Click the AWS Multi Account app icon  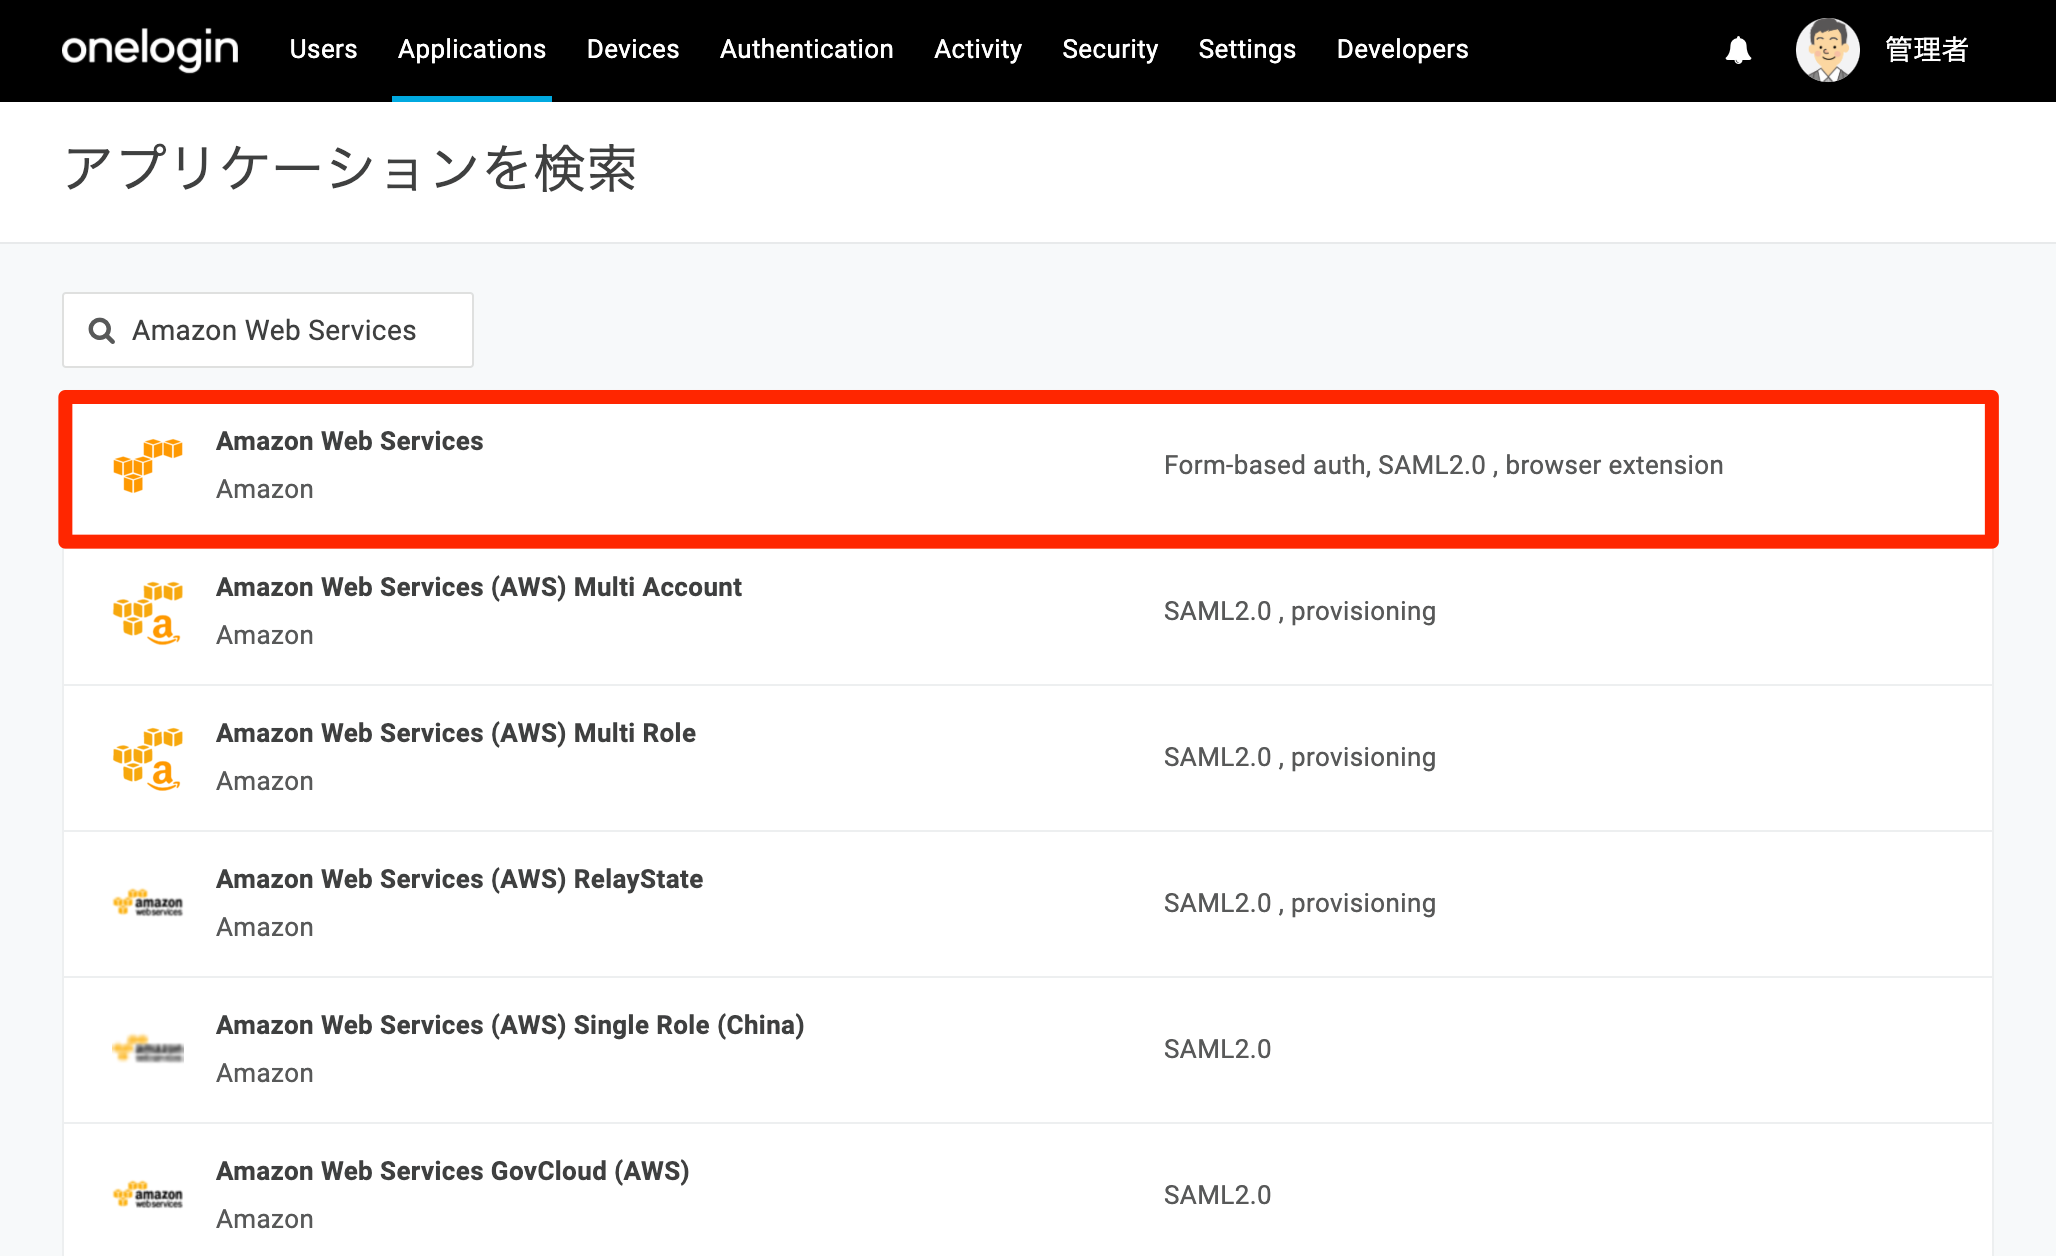click(148, 611)
